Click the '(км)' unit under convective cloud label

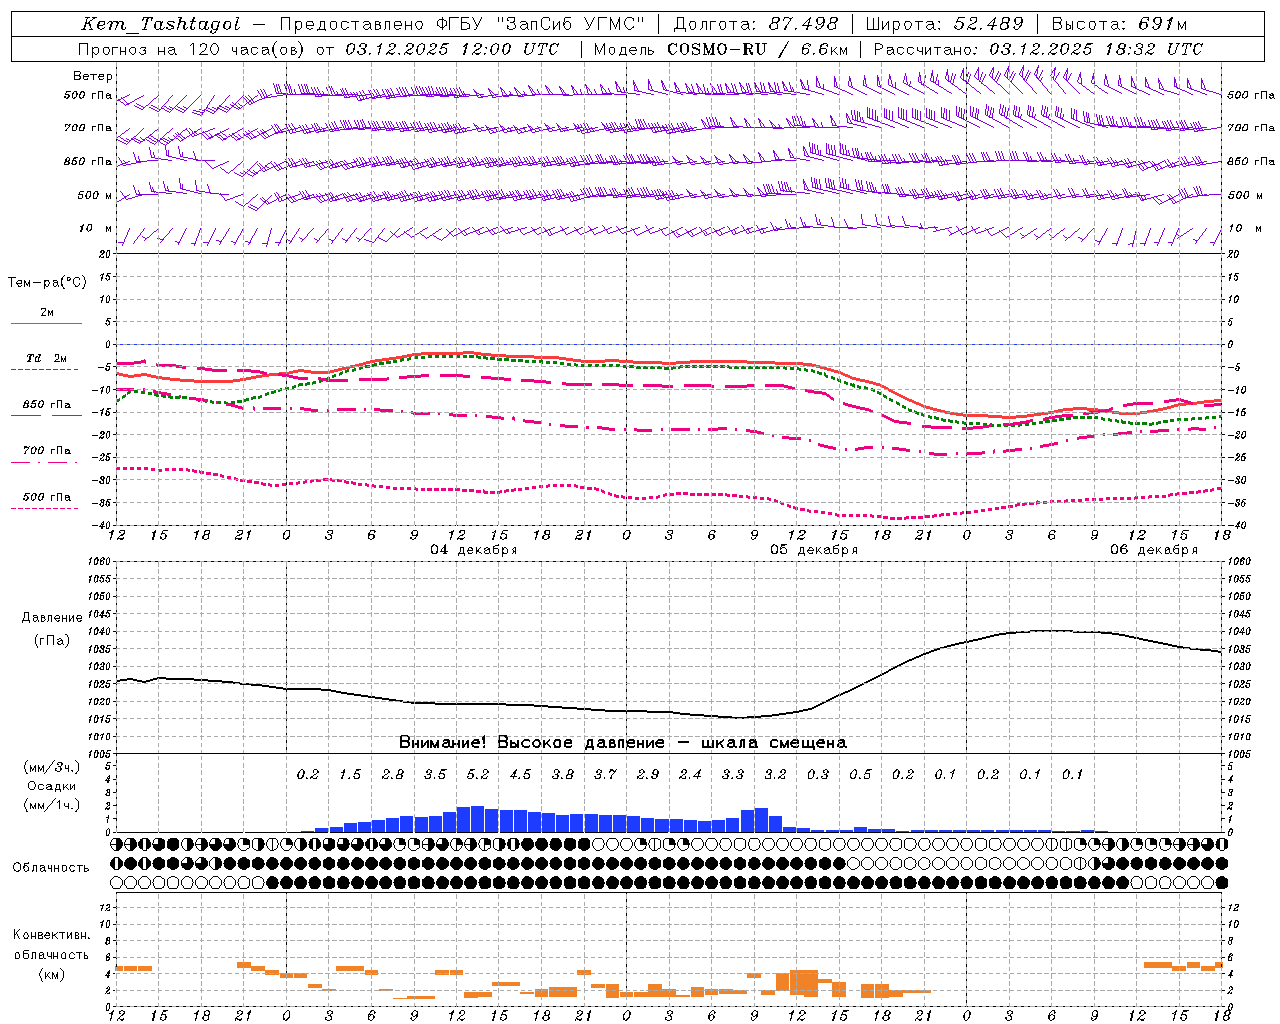(x=52, y=974)
